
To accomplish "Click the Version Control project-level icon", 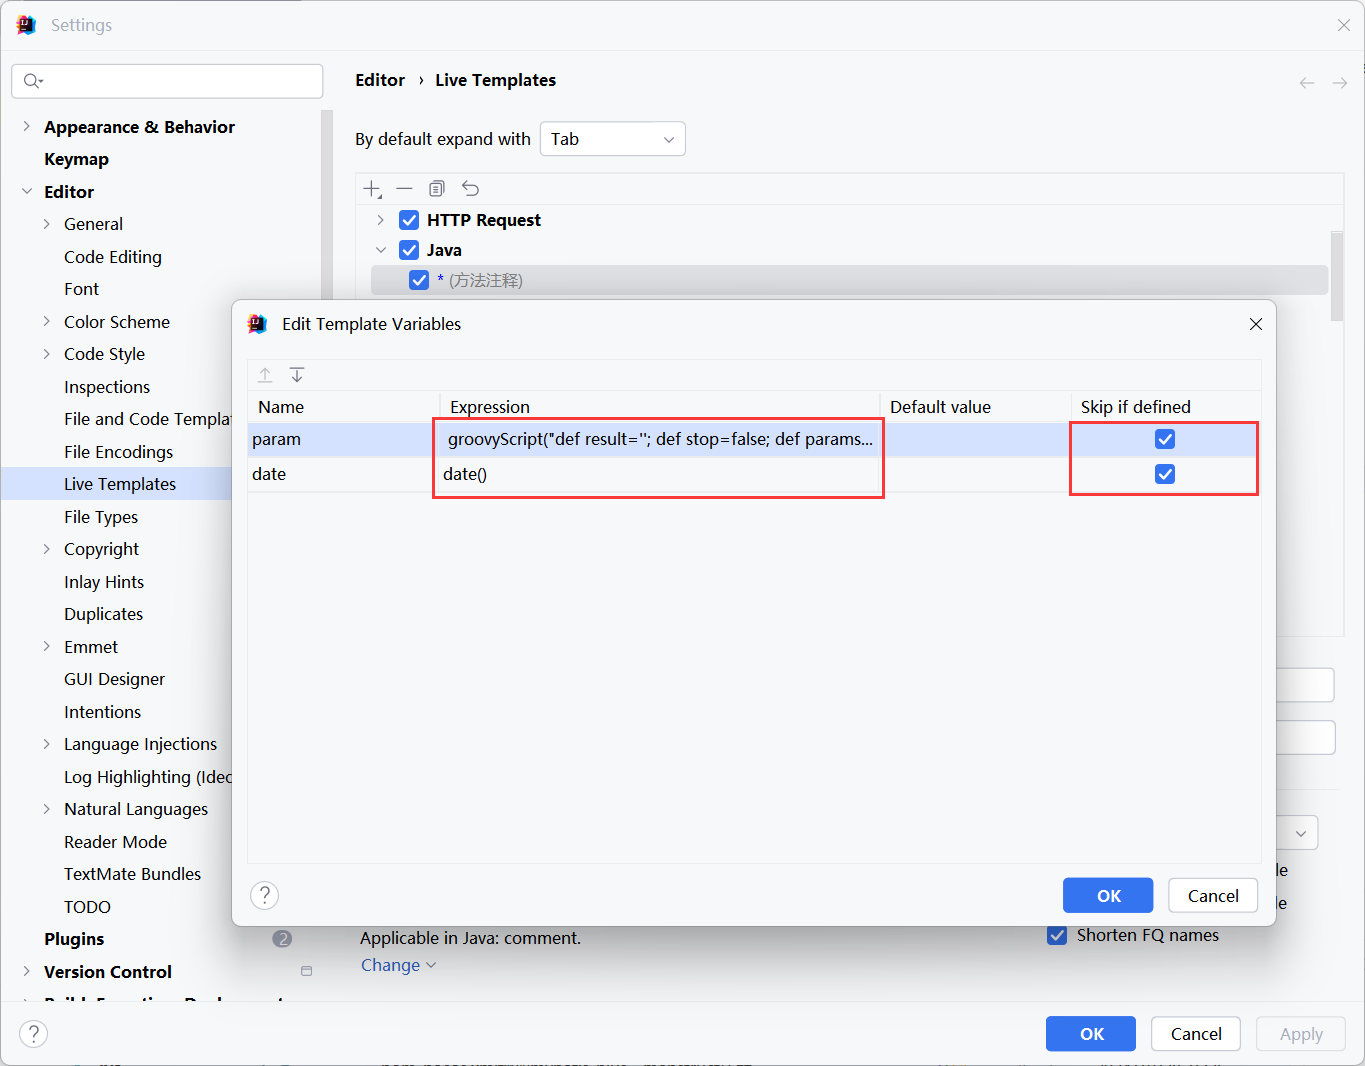I will click(306, 971).
